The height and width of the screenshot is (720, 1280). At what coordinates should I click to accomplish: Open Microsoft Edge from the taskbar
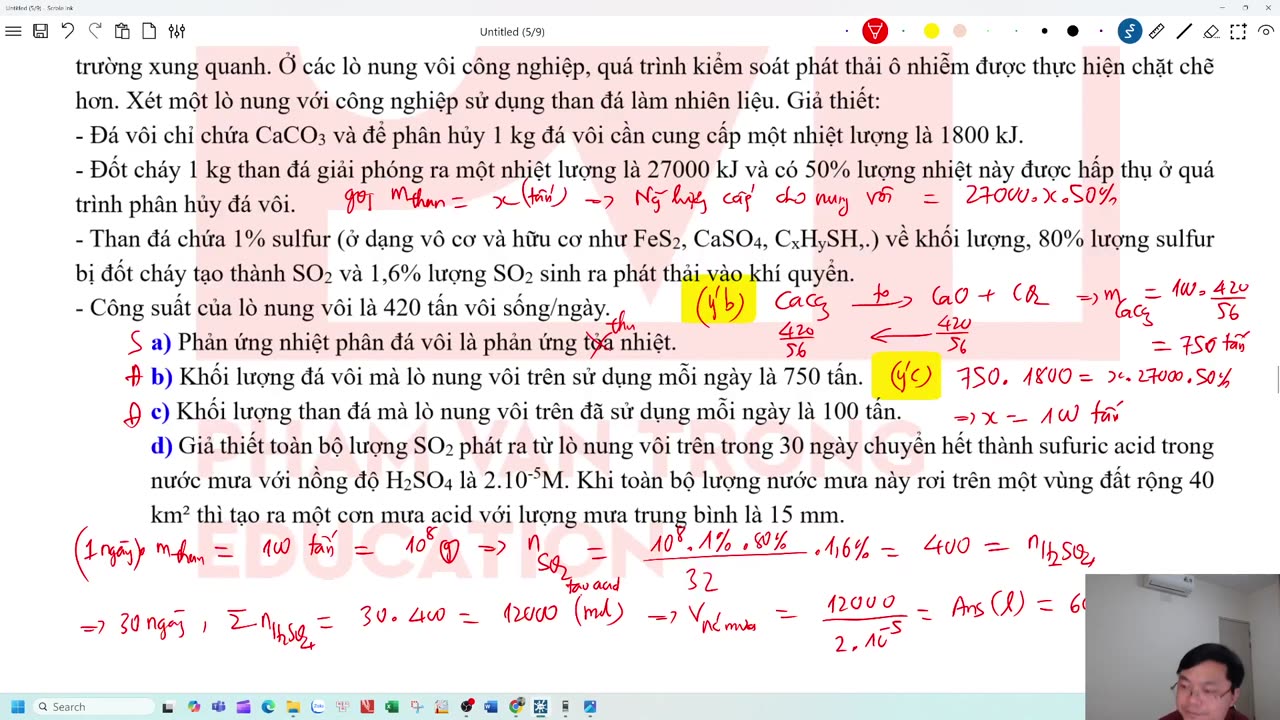pos(268,707)
